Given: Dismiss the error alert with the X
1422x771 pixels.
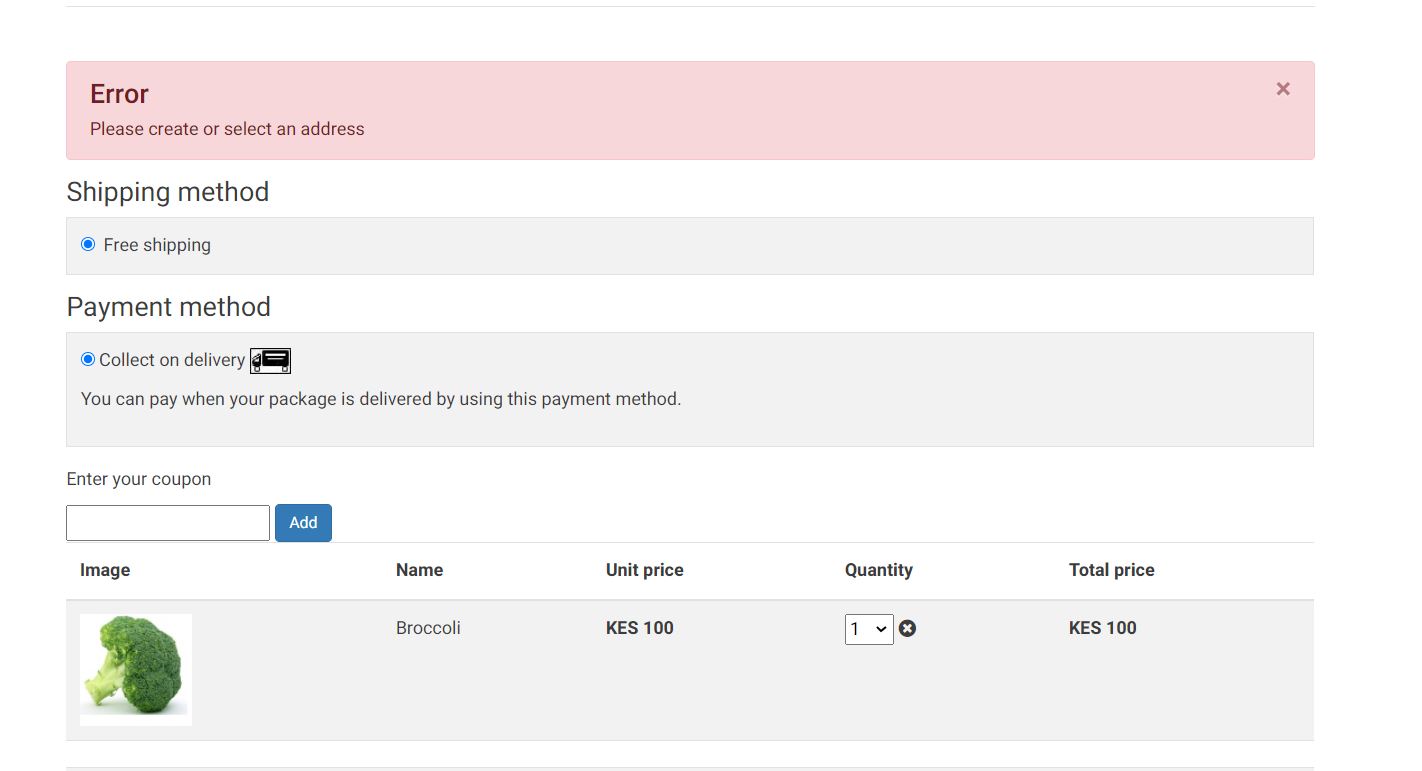Looking at the screenshot, I should pos(1283,89).
